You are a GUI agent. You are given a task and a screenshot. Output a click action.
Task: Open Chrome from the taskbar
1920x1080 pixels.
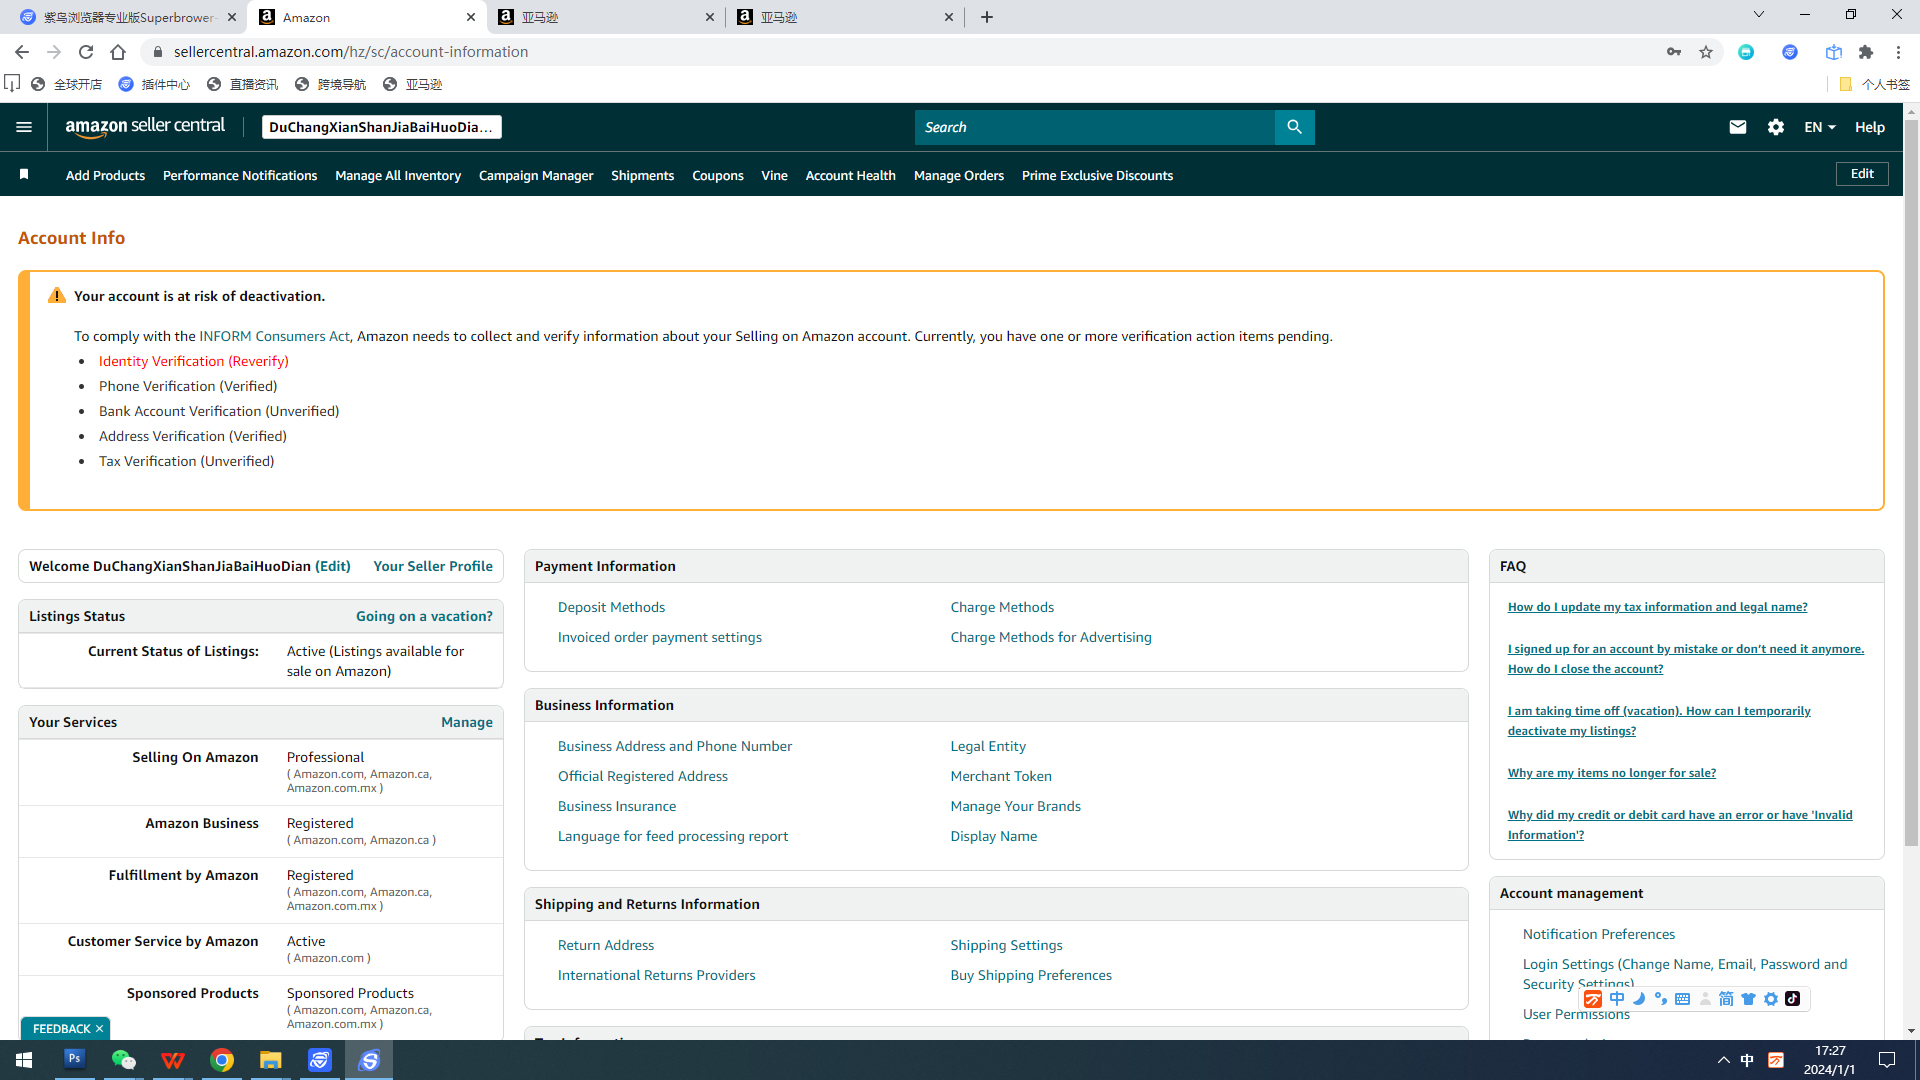click(x=222, y=1059)
